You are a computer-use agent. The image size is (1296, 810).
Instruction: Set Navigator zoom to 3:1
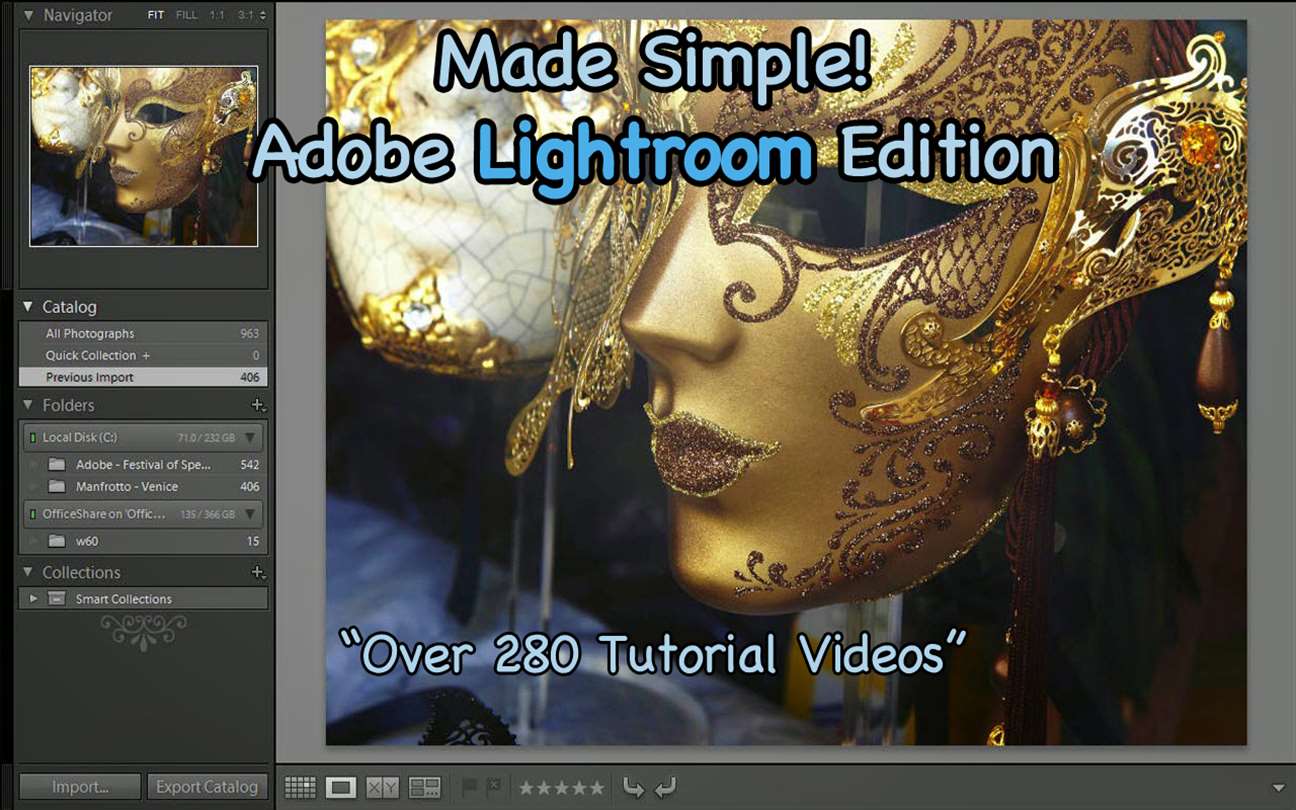coord(246,15)
